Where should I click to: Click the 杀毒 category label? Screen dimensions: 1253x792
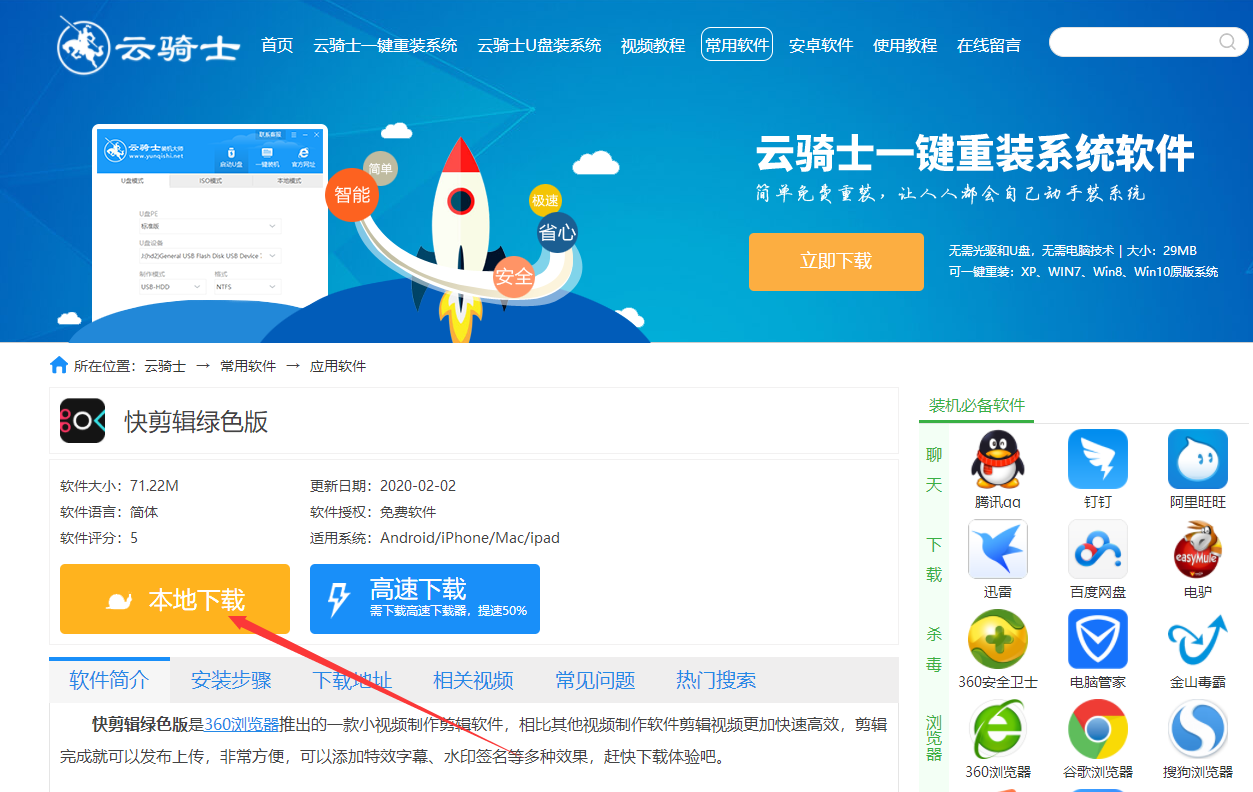pos(934,649)
